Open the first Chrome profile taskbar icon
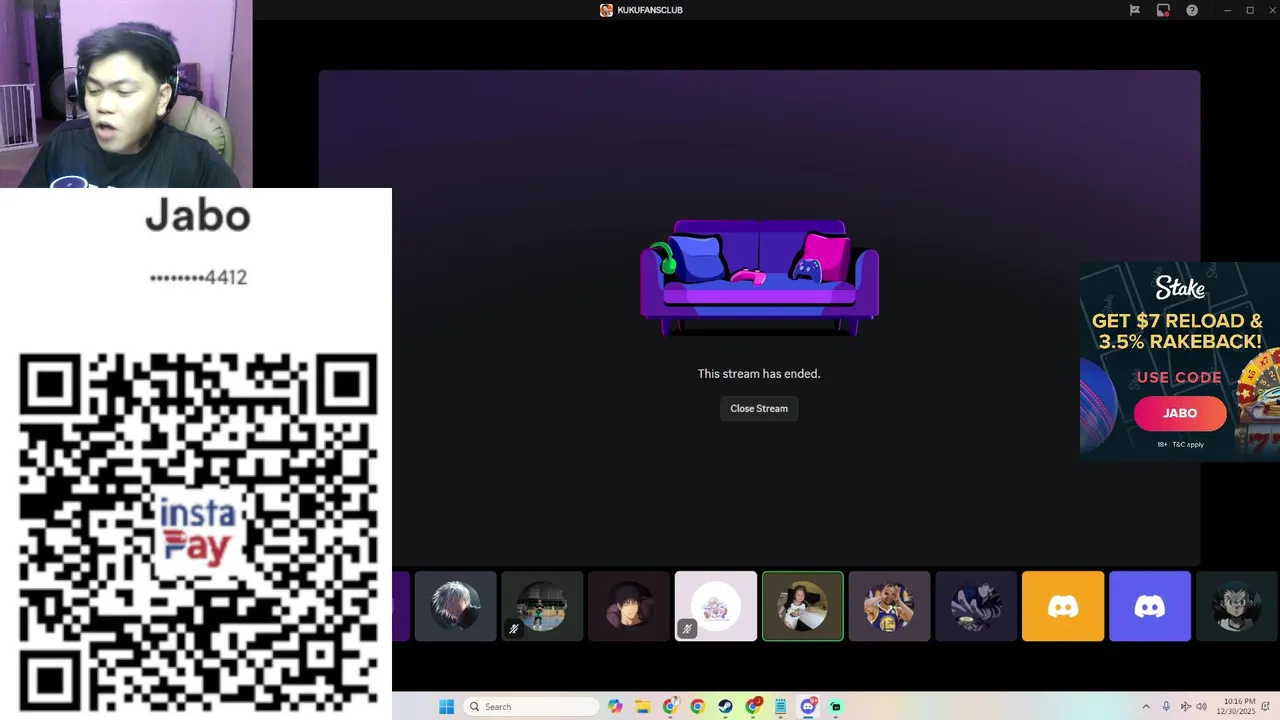The image size is (1280, 720). [x=670, y=707]
